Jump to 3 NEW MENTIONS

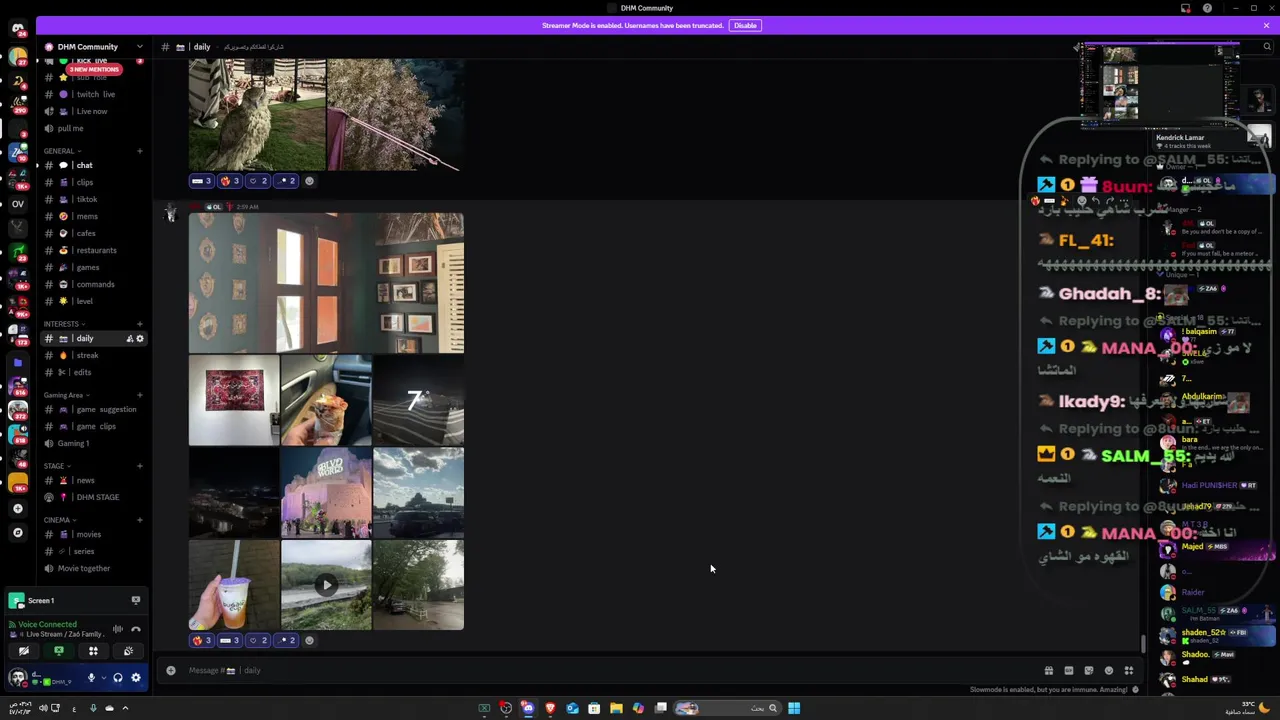click(x=94, y=70)
